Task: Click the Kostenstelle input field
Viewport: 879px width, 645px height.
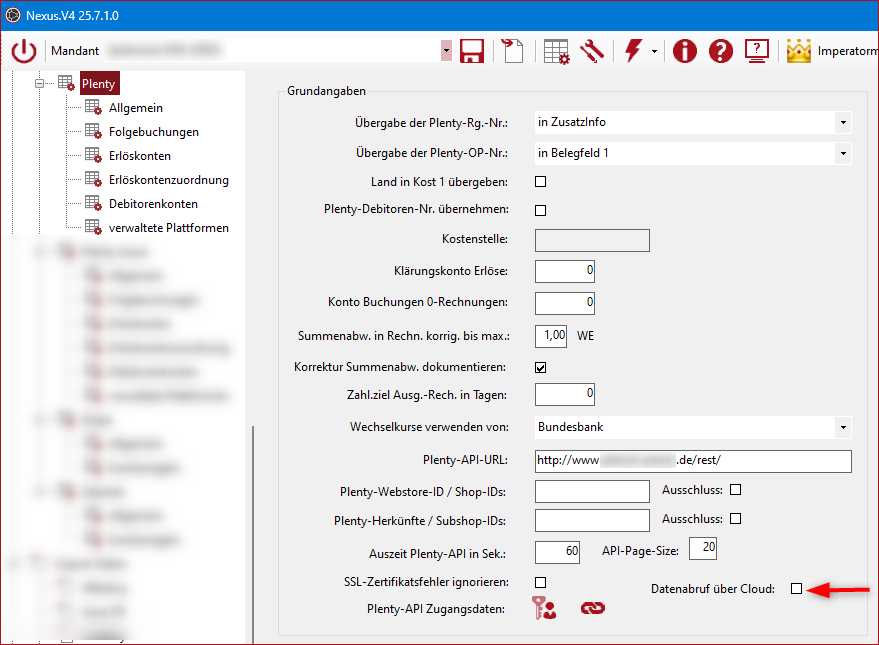Action: [592, 240]
